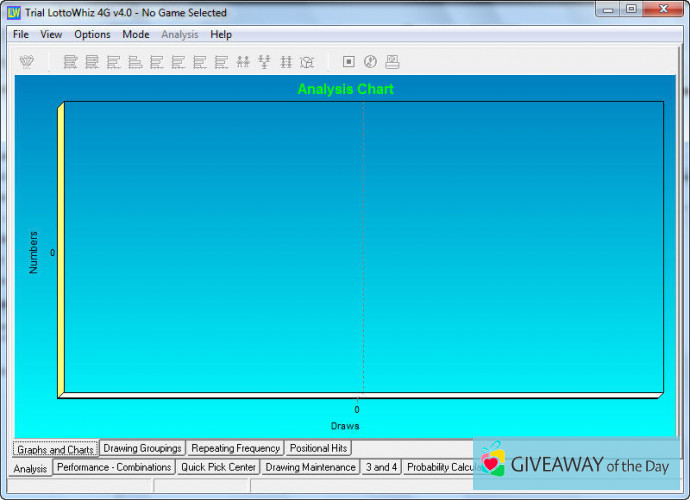Open the Performance - Combinations tab
Image resolution: width=690 pixels, height=500 pixels.
114,467
